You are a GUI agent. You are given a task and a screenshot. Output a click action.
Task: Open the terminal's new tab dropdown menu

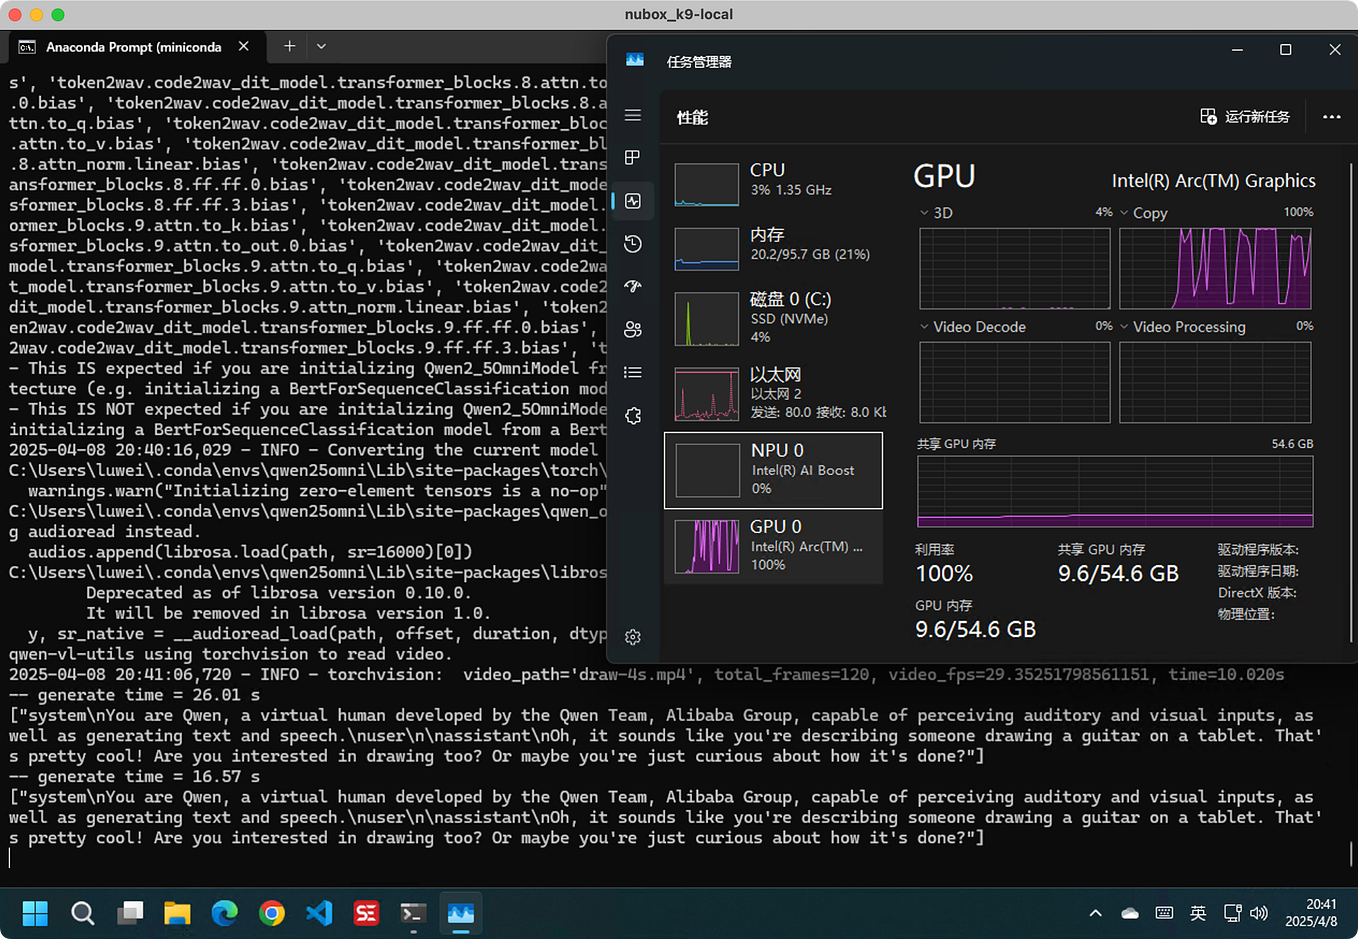[319, 46]
